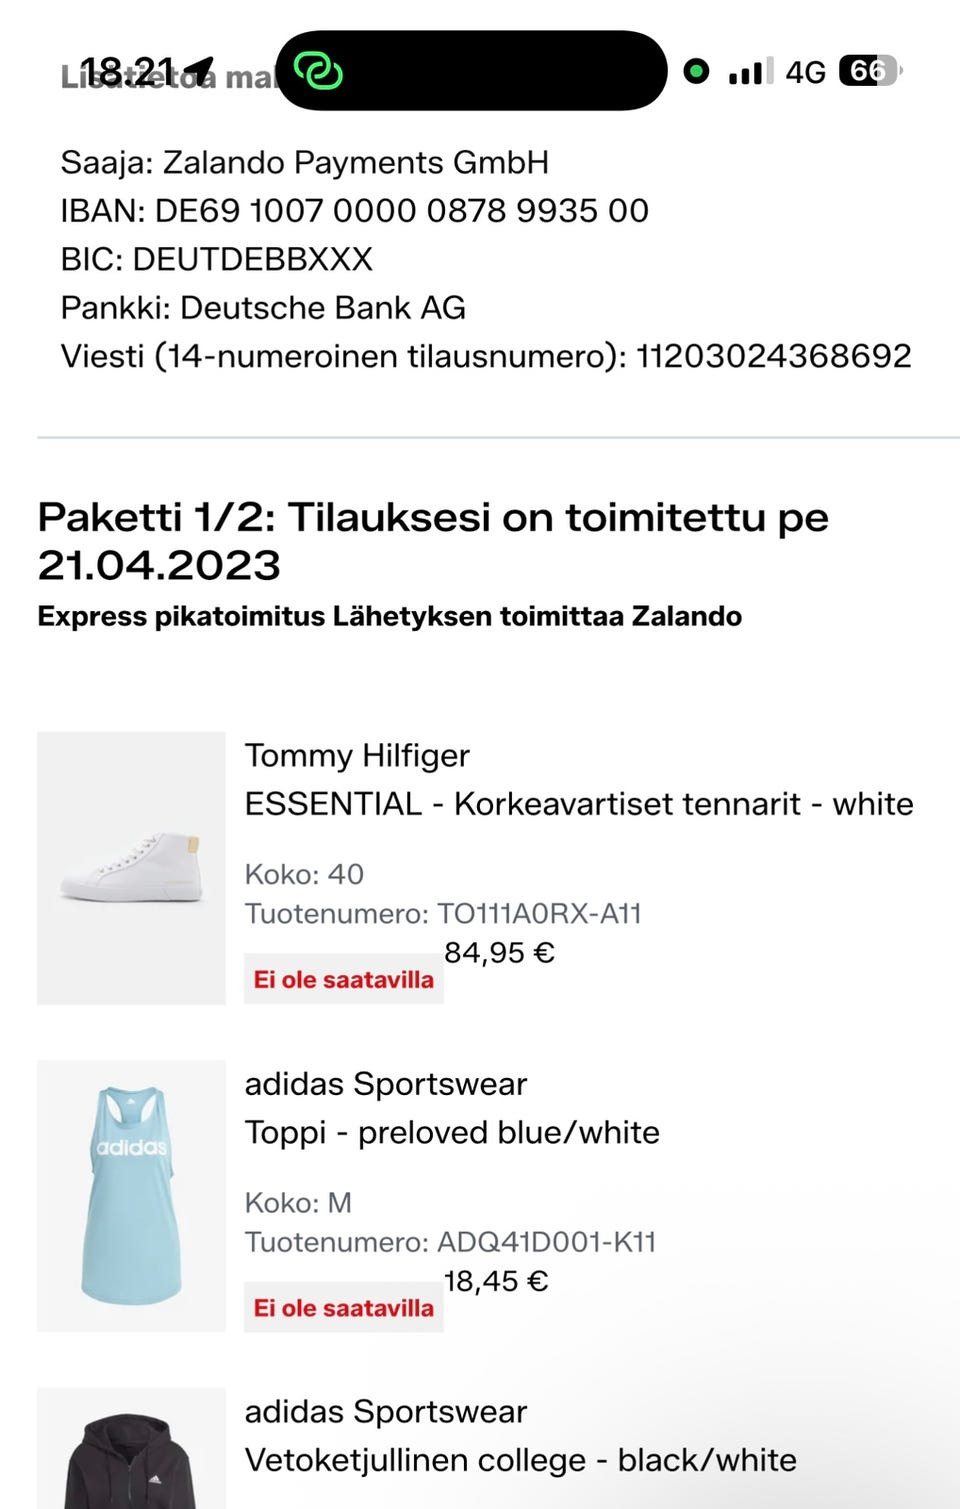Open ESSENTIAL Korkeavartiset tennarit product title
Image resolution: width=960 pixels, height=1509 pixels.
click(x=578, y=804)
